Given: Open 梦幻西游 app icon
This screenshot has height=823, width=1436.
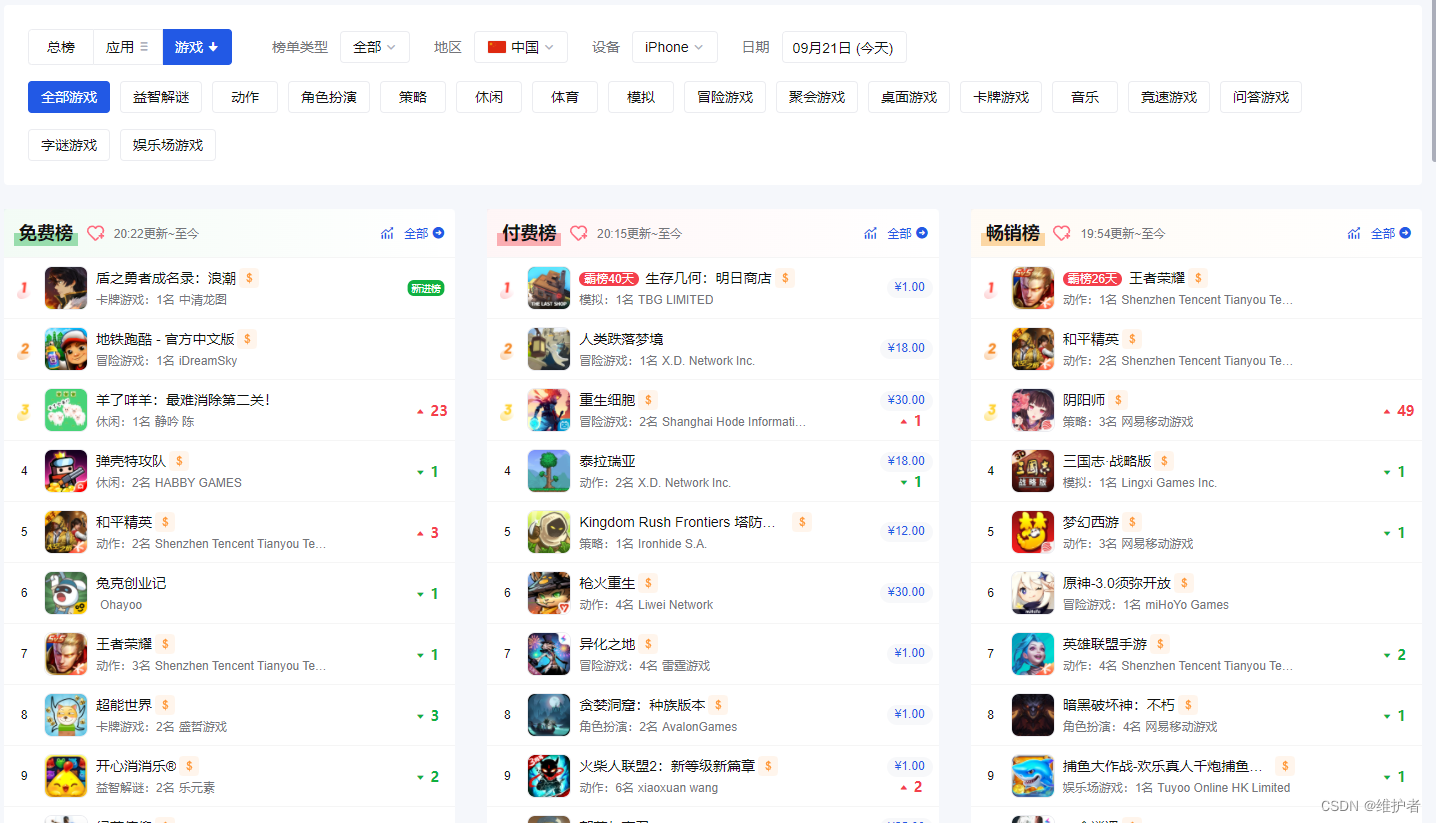Looking at the screenshot, I should 1033,532.
